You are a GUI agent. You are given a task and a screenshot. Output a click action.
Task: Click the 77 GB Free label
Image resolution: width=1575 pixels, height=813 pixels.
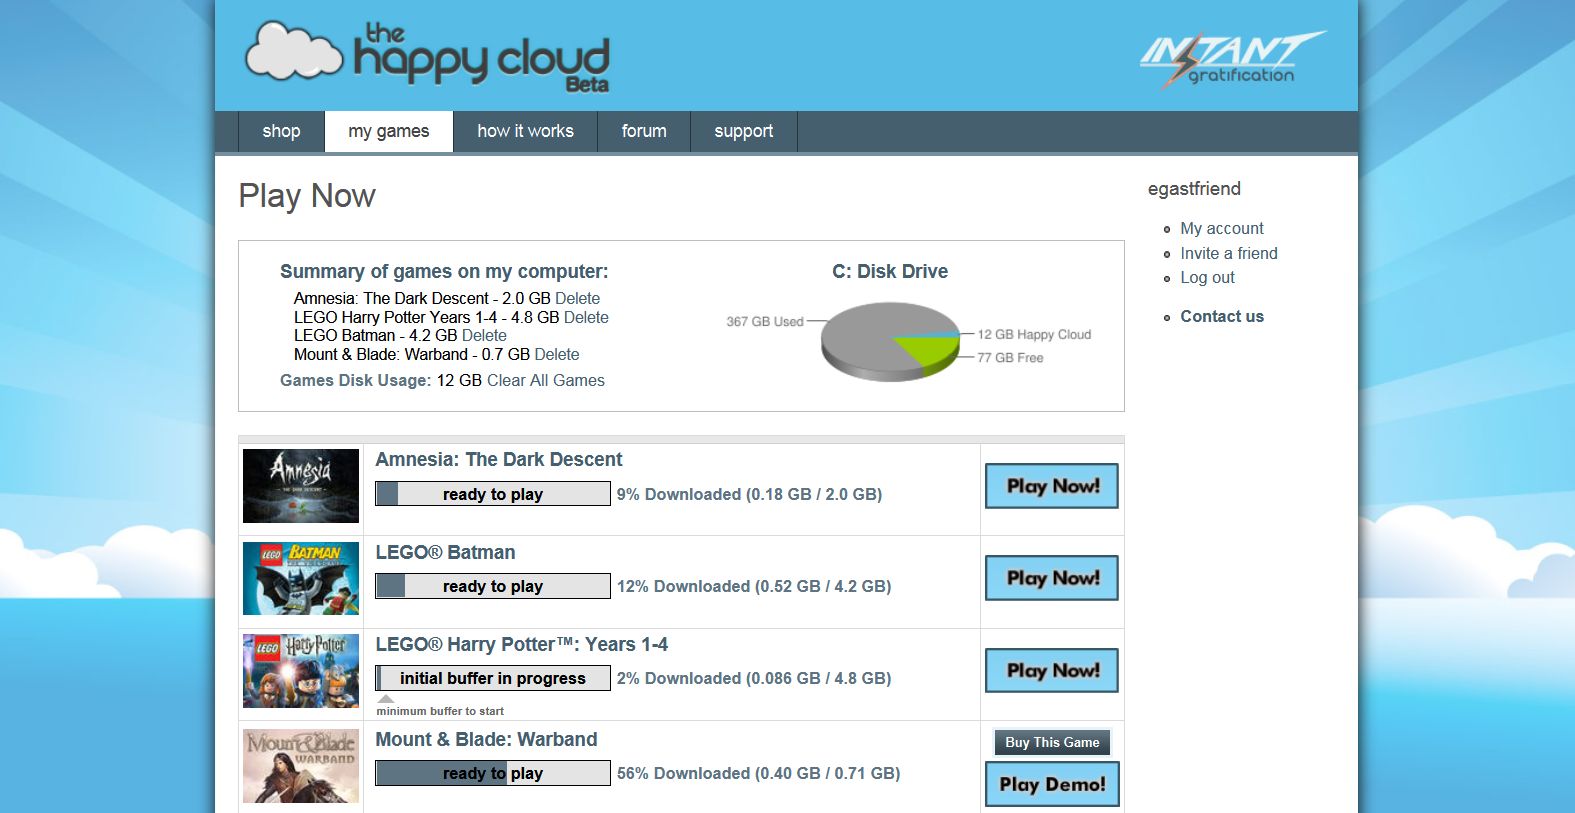1010,357
